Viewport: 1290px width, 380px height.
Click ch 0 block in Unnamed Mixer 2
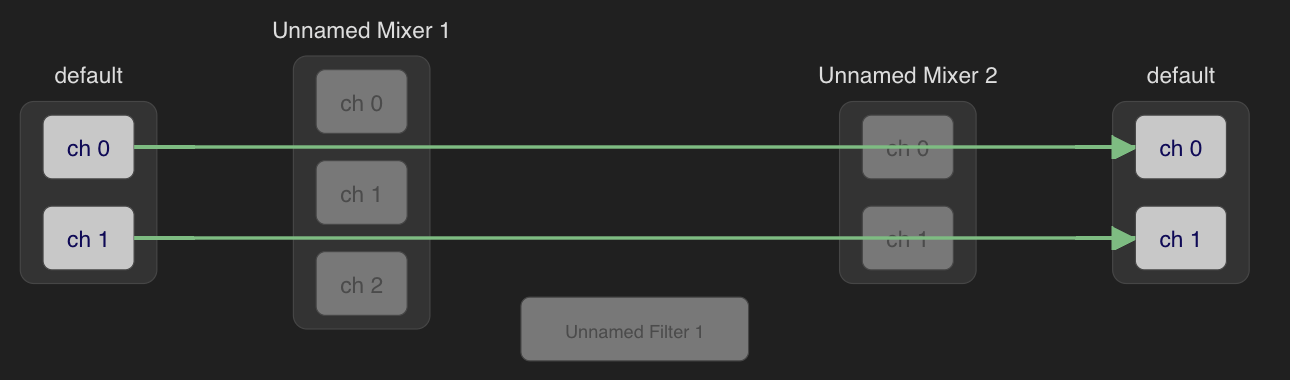[907, 148]
